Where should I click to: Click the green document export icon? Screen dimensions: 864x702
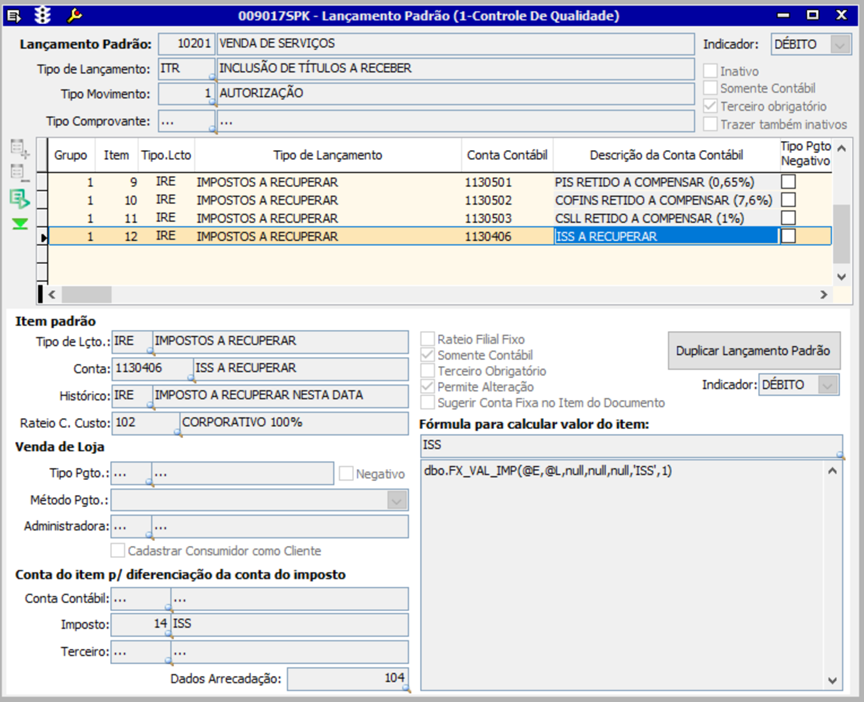[x=20, y=199]
